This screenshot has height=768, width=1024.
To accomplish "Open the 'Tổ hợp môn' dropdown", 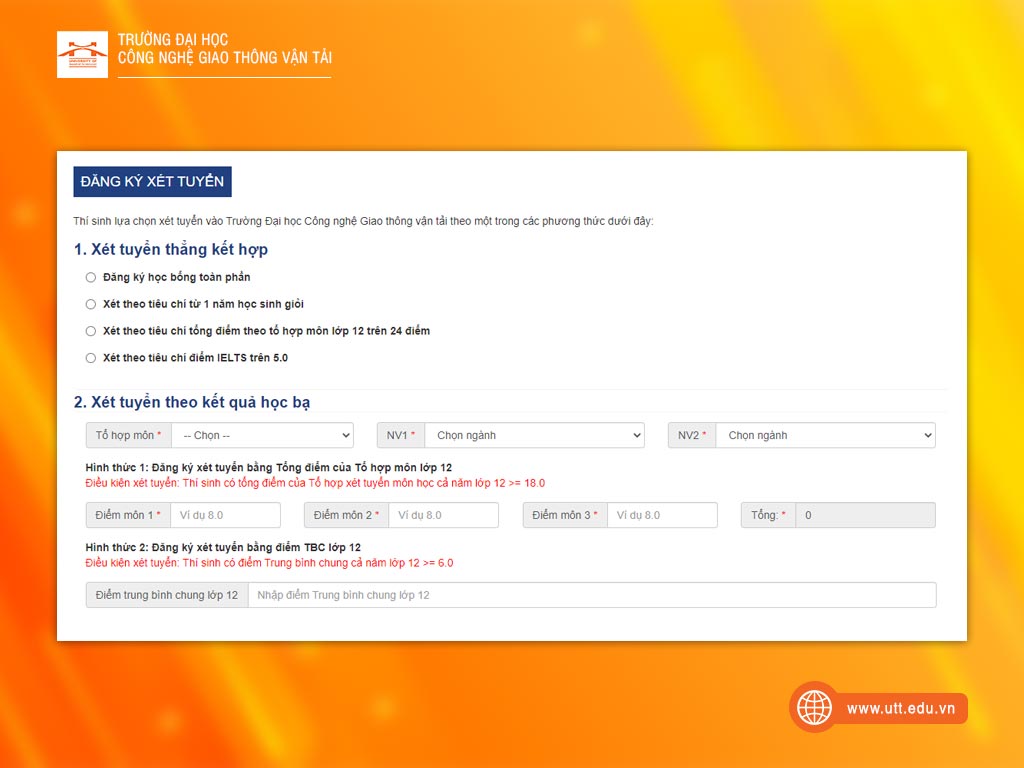I will (x=262, y=435).
